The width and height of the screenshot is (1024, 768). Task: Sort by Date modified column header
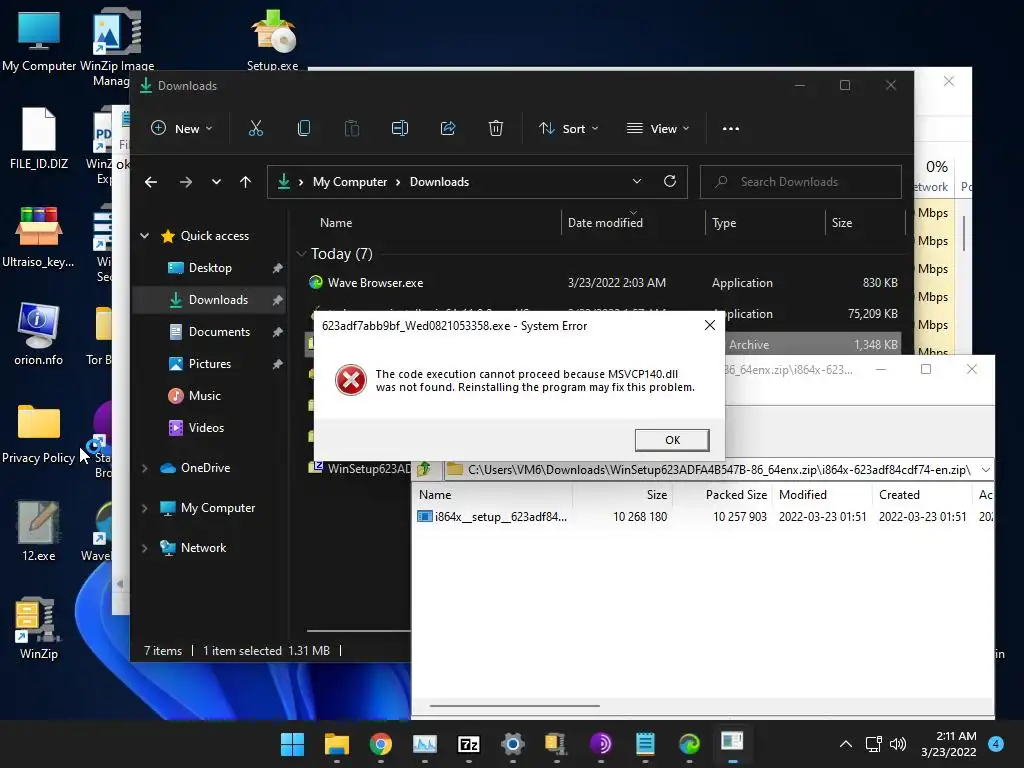point(605,223)
